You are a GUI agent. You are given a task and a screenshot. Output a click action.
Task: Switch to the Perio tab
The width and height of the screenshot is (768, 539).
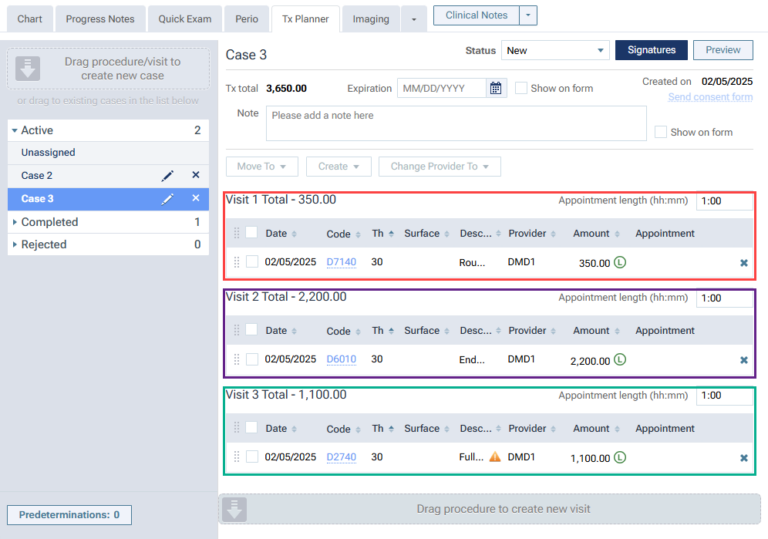point(246,19)
